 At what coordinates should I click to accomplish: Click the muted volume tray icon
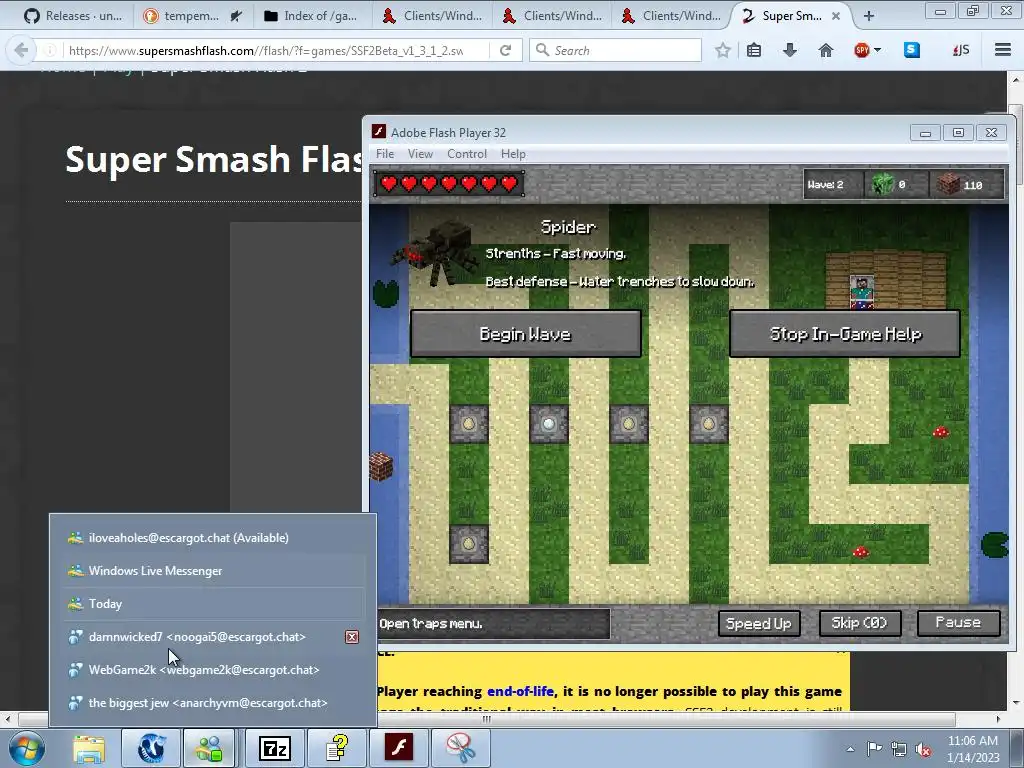(x=923, y=749)
